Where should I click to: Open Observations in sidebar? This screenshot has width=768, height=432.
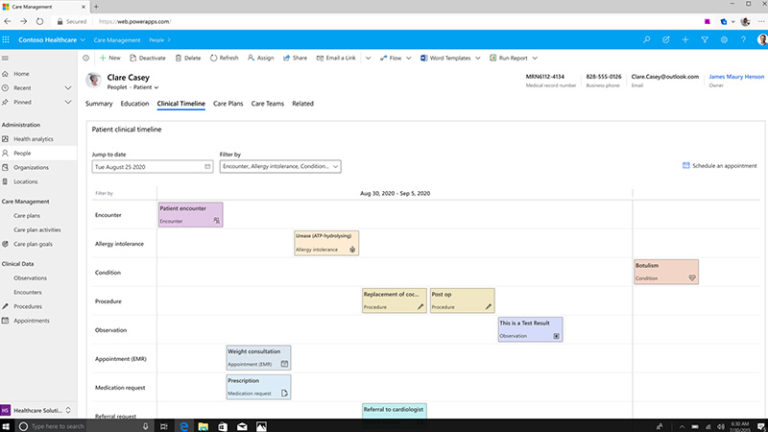[x=30, y=278]
